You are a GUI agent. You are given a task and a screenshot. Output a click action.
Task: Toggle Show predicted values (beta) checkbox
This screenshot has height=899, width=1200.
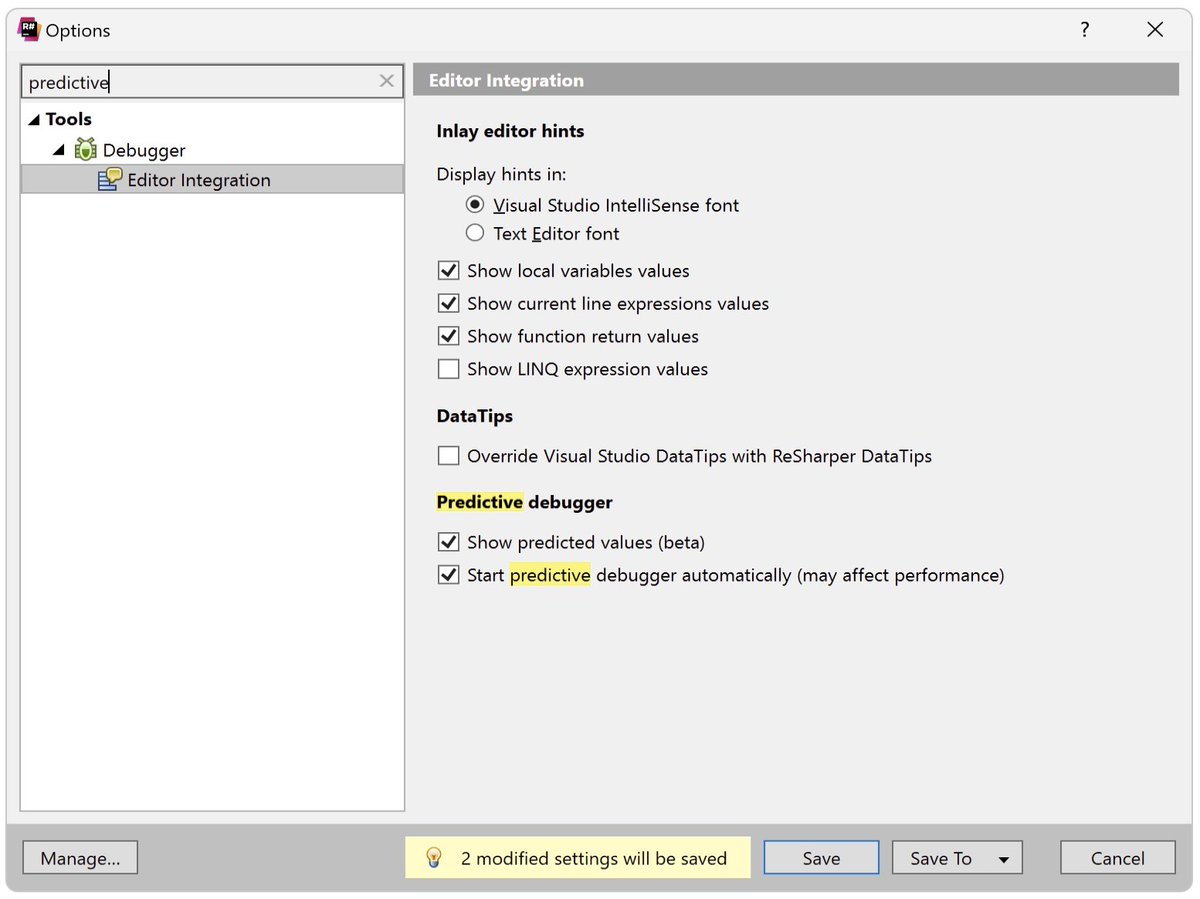[448, 542]
